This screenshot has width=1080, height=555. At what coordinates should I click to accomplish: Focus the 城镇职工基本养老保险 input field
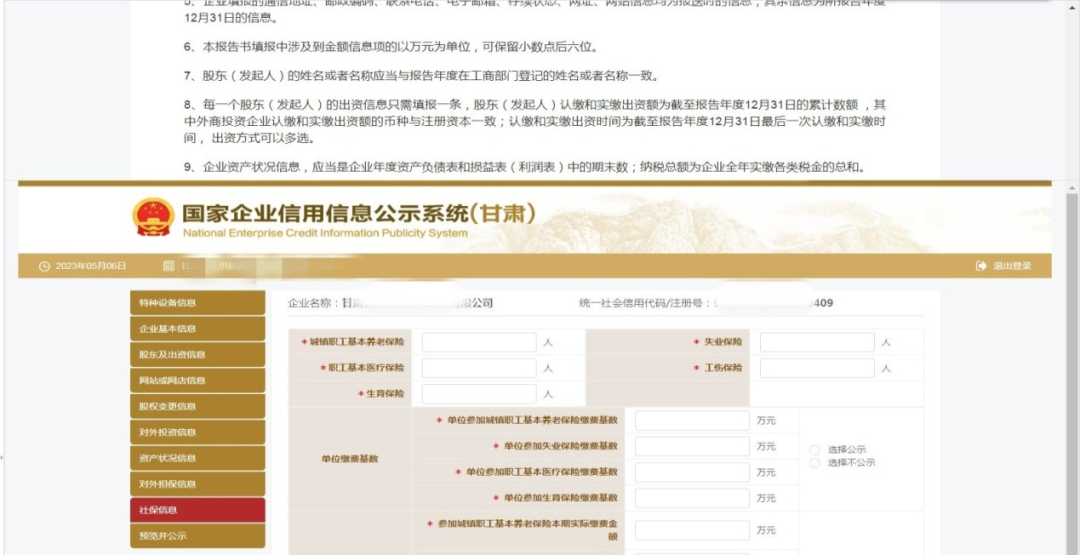pyautogui.click(x=479, y=342)
